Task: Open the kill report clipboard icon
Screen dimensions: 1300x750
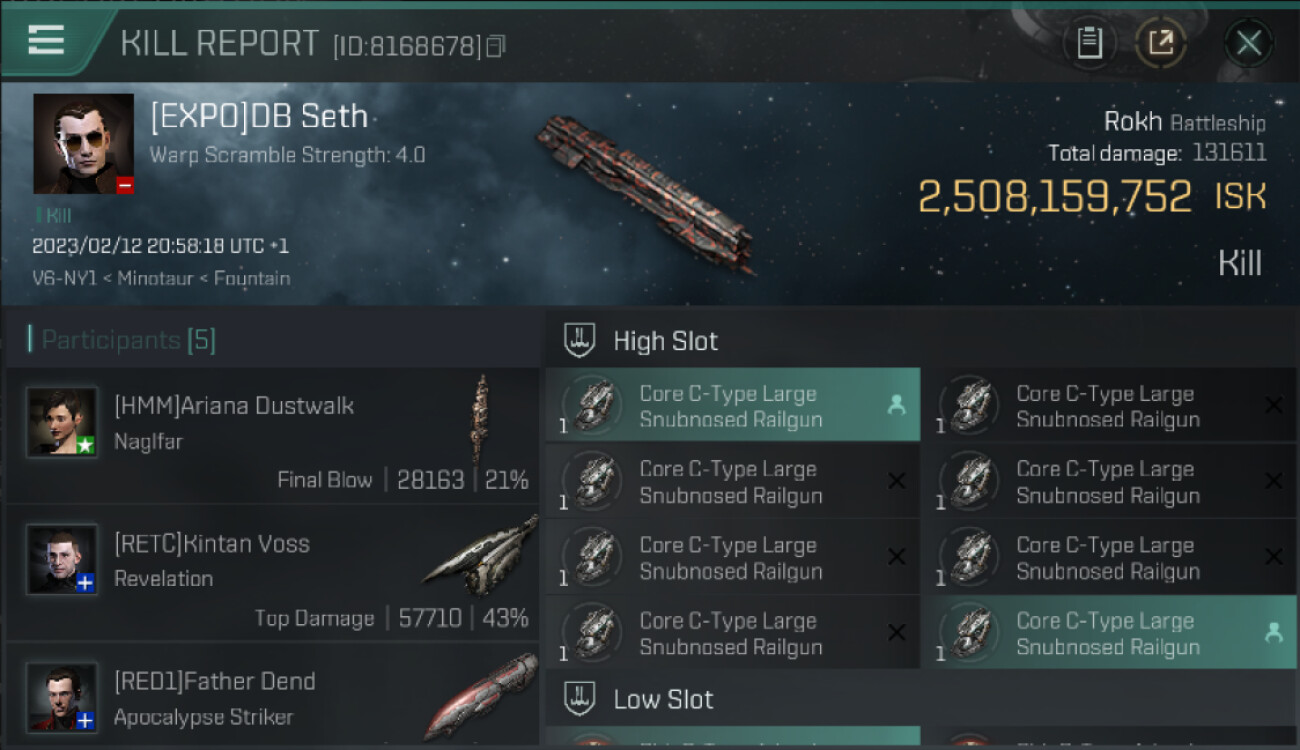Action: pyautogui.click(x=1089, y=43)
